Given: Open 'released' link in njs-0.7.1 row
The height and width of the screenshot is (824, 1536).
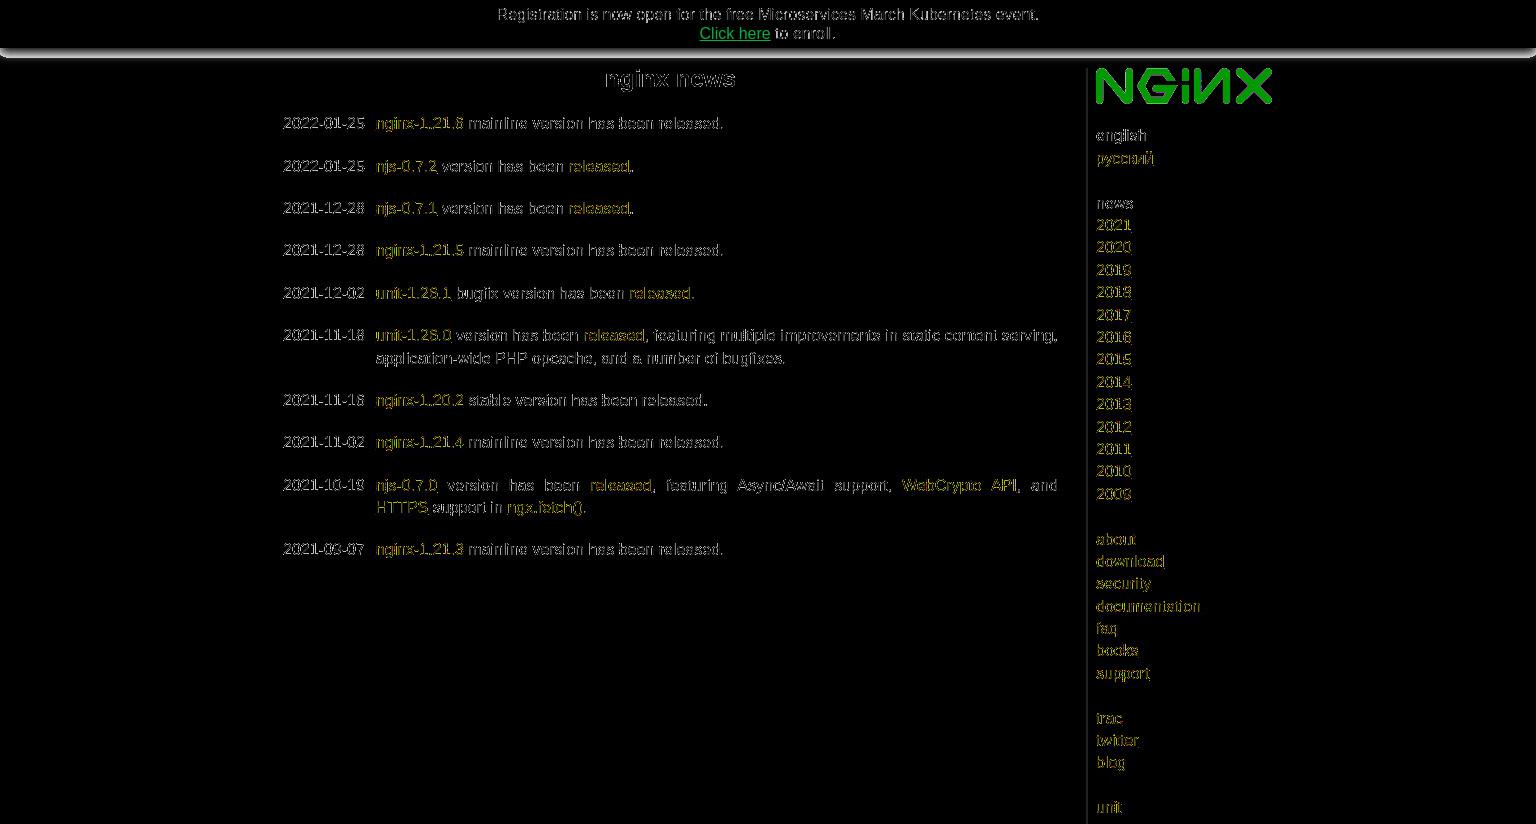Looking at the screenshot, I should [x=599, y=208].
